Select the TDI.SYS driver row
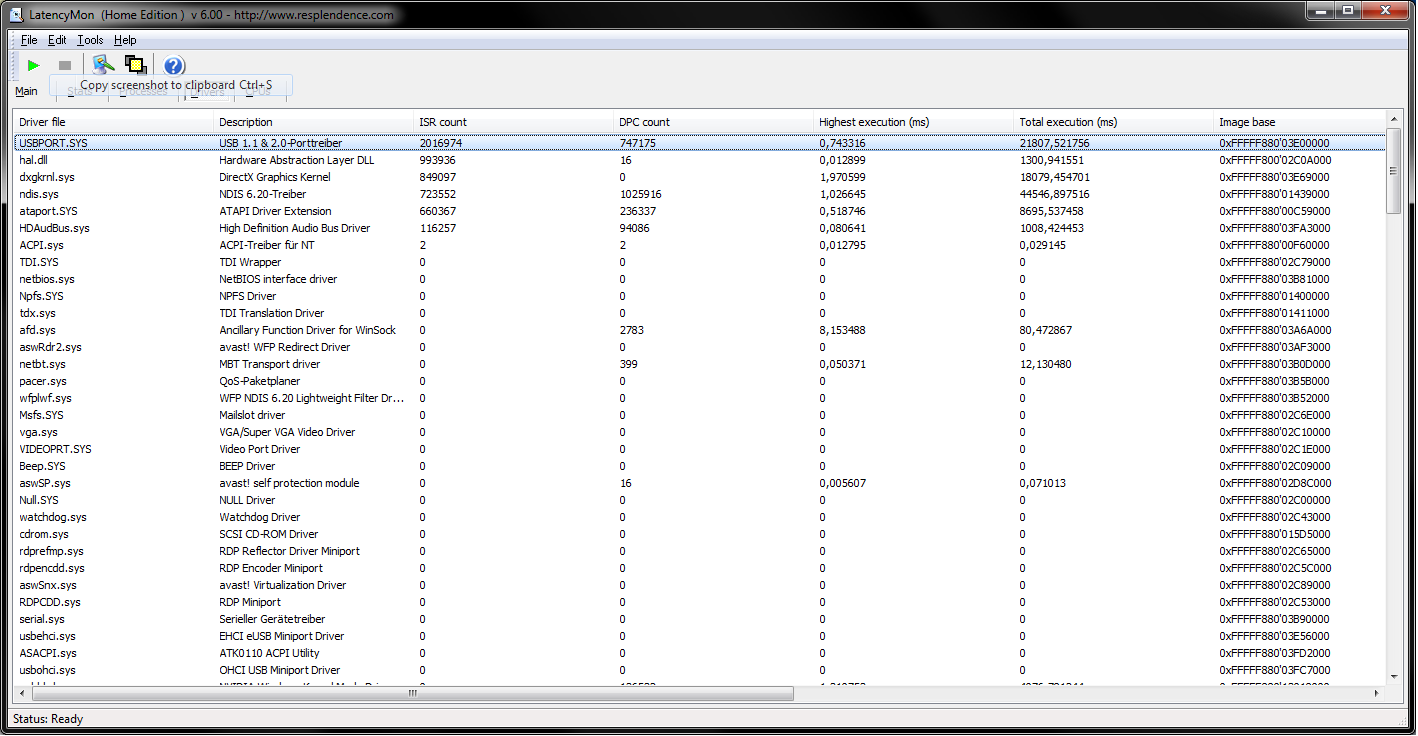 (700, 262)
